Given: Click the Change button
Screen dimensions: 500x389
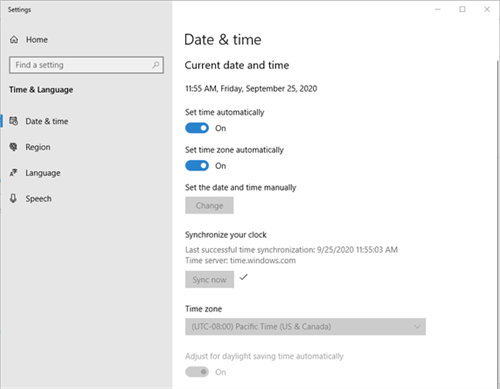Looking at the screenshot, I should click(x=209, y=205).
